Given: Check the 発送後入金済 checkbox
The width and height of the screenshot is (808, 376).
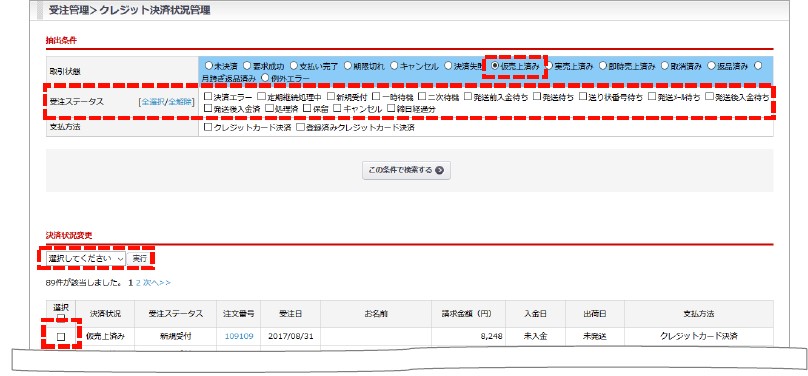Looking at the screenshot, I should [x=208, y=109].
